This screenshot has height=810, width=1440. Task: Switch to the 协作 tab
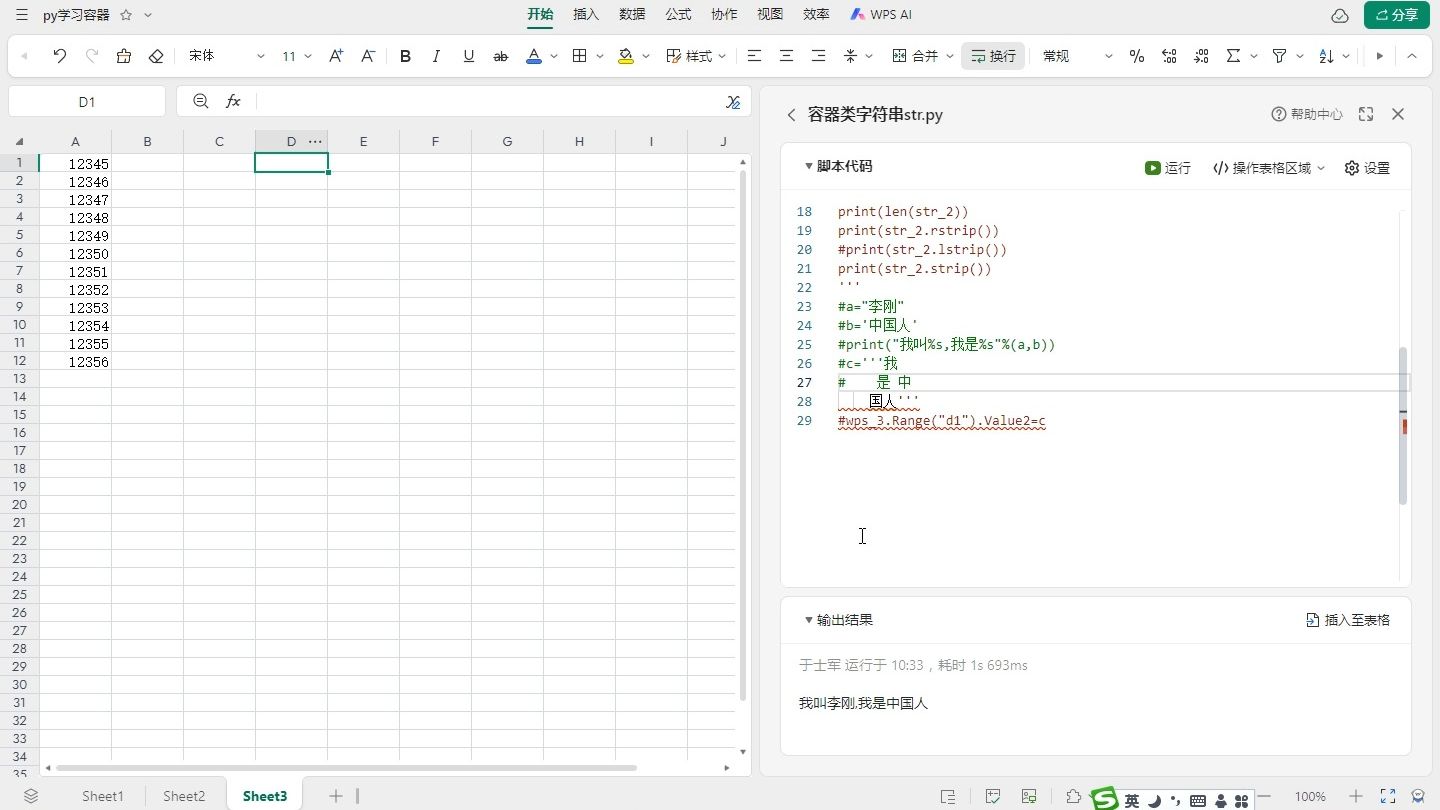pyautogui.click(x=724, y=15)
